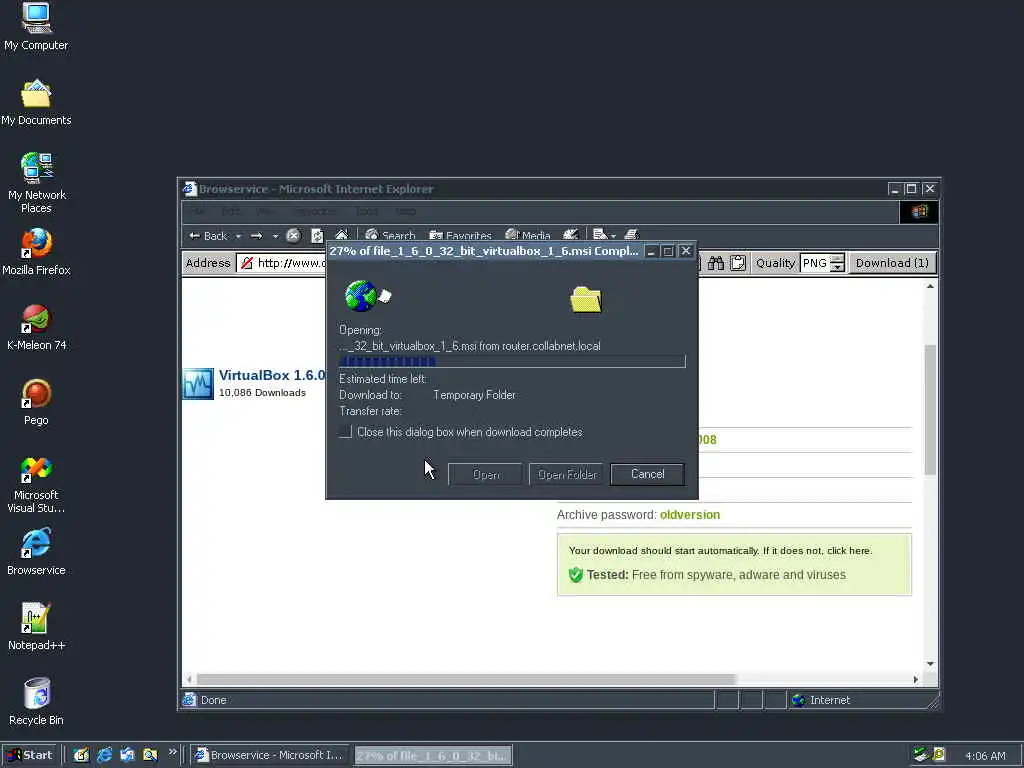Click the binoculars find icon
This screenshot has height=768, width=1024.
coord(716,263)
